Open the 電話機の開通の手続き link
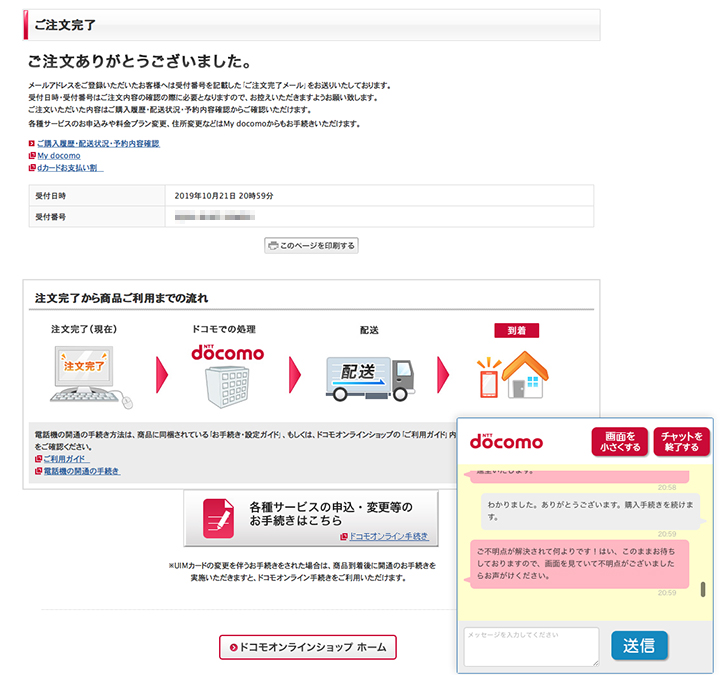Image resolution: width=720 pixels, height=675 pixels. pos(82,471)
